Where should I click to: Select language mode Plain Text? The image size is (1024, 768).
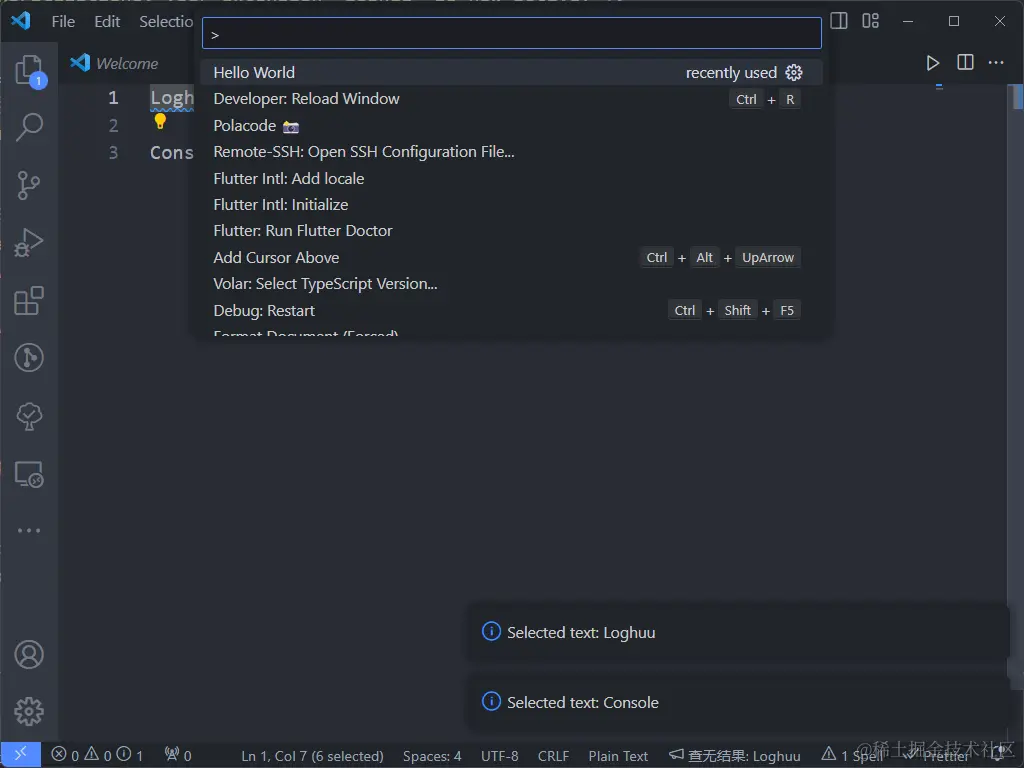618,756
